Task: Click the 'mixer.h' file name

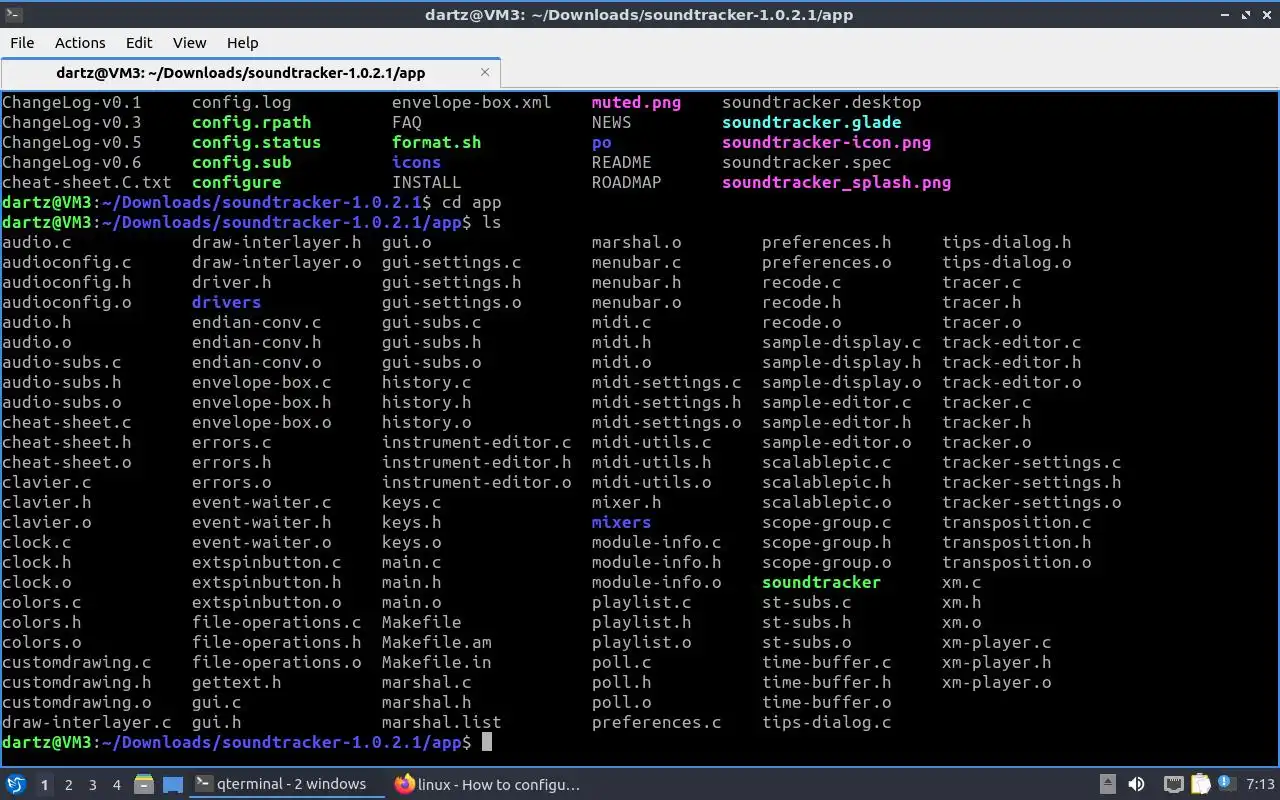Action: click(627, 502)
